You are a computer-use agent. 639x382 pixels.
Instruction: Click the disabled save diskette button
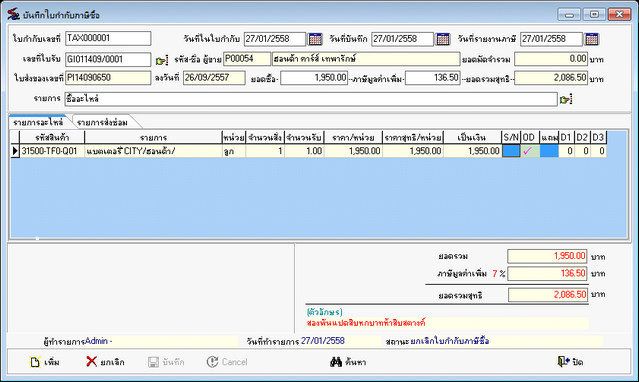click(166, 362)
